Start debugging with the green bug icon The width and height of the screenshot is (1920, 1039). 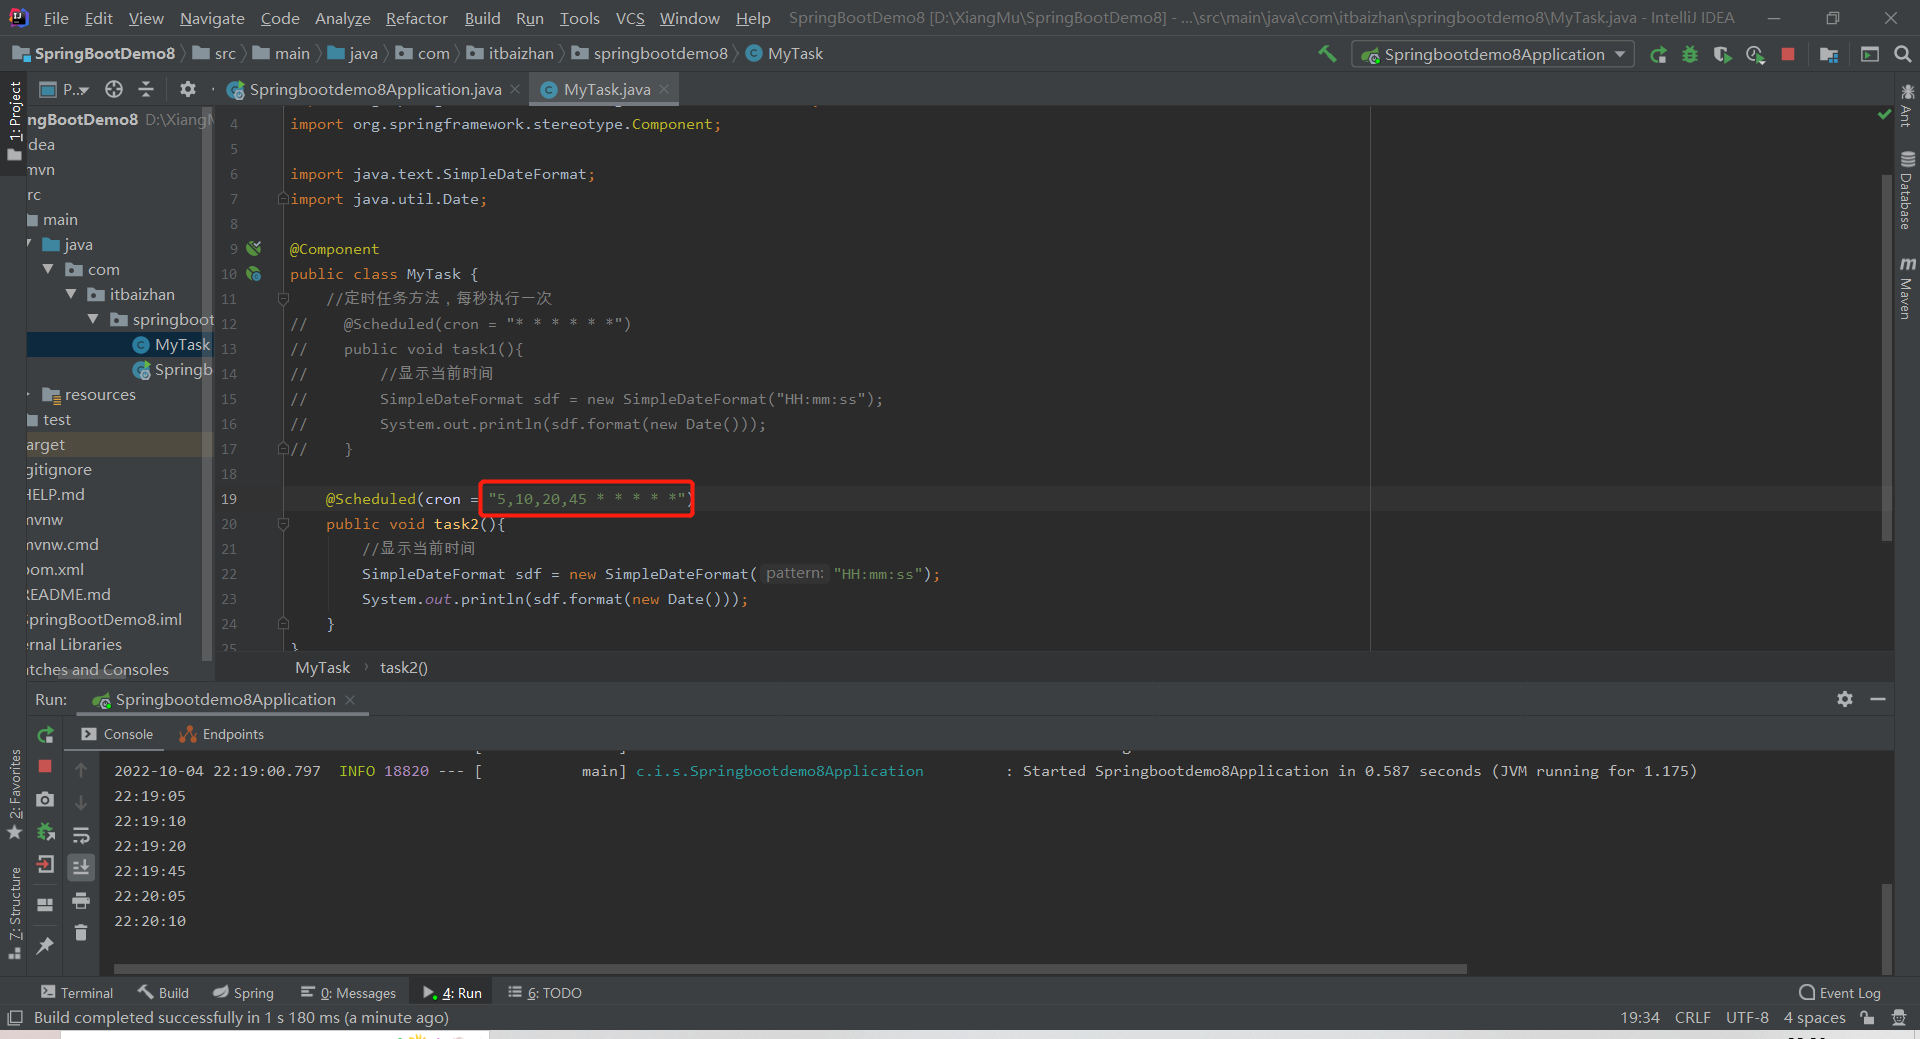[1690, 55]
